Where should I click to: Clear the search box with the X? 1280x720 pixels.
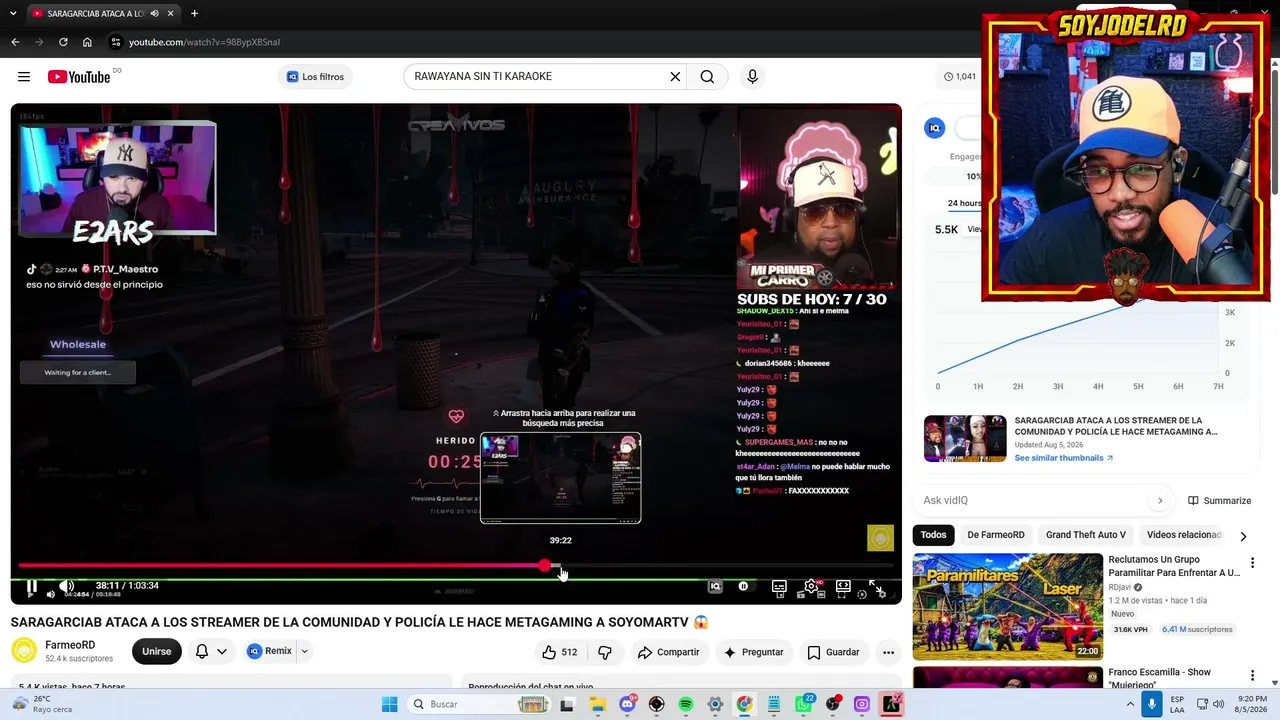tap(675, 77)
